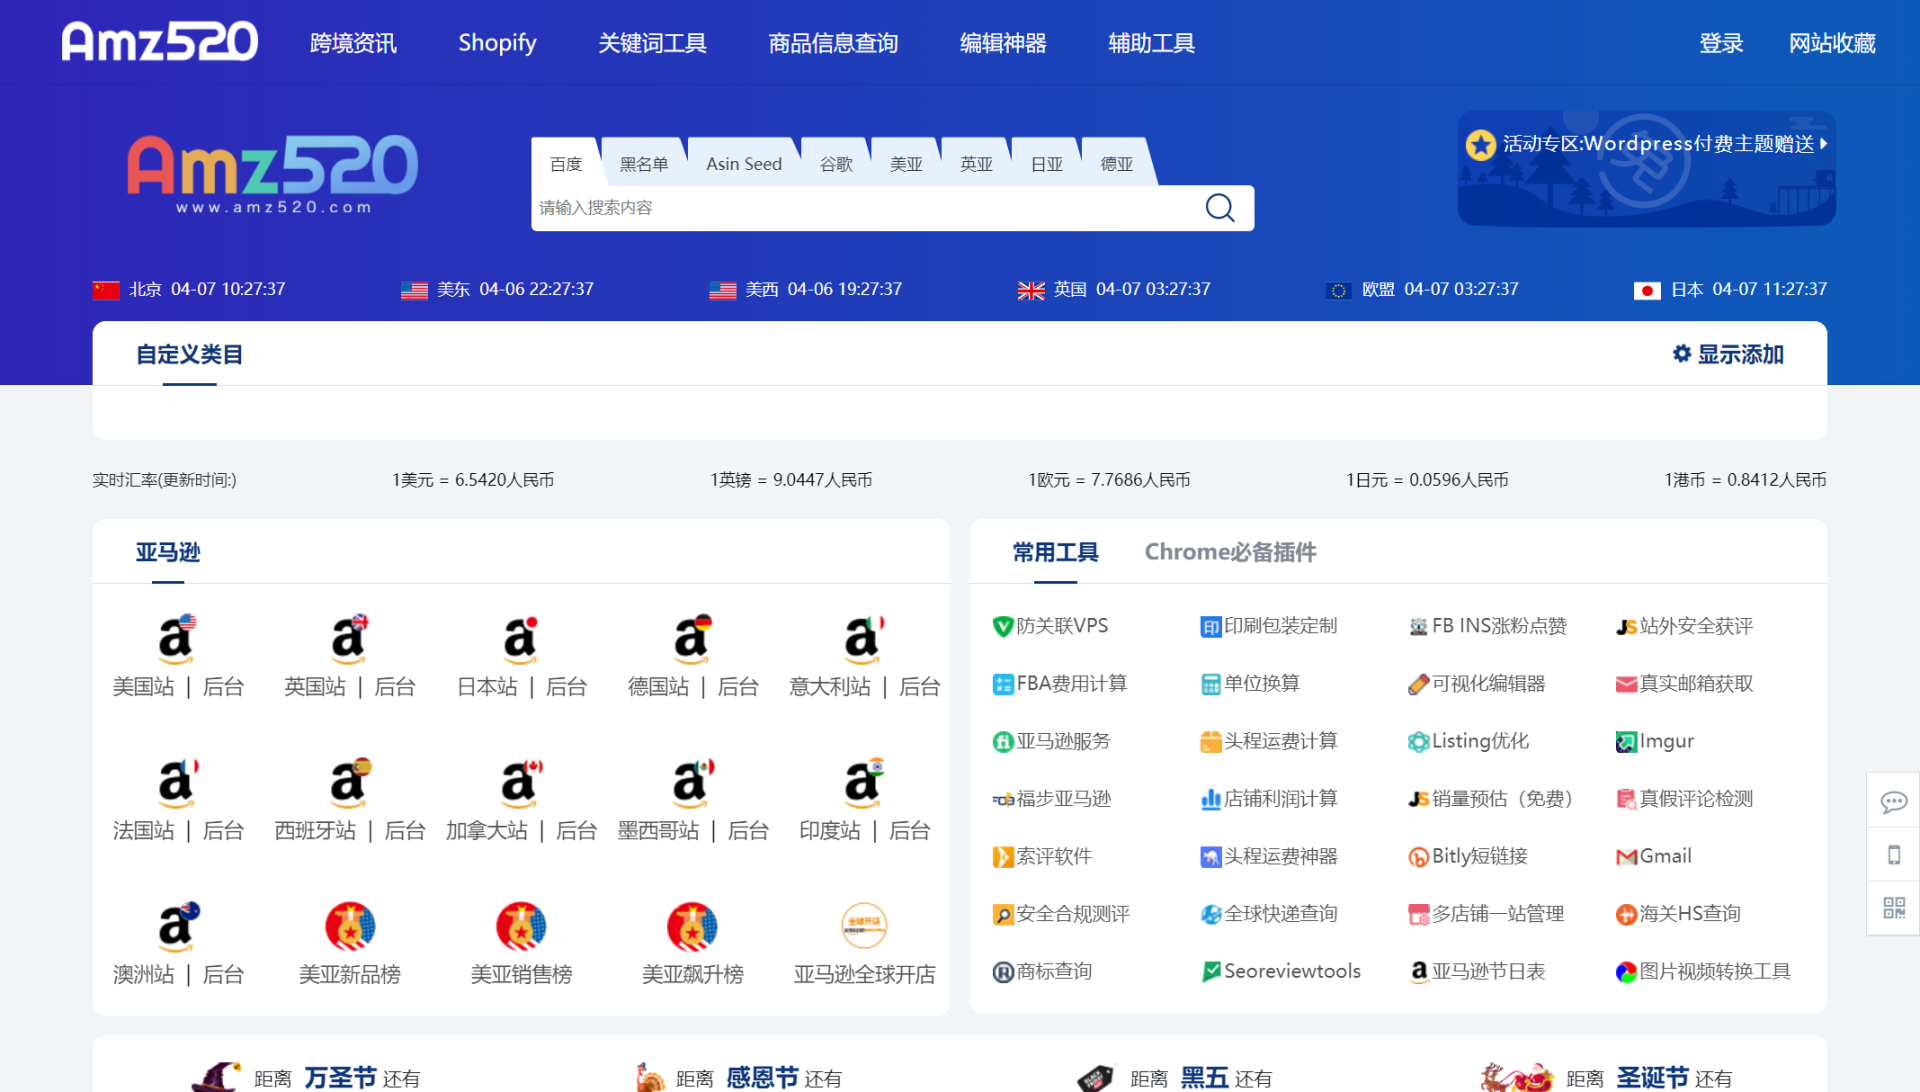
Task: Open Gmail tool link
Action: tap(1654, 856)
